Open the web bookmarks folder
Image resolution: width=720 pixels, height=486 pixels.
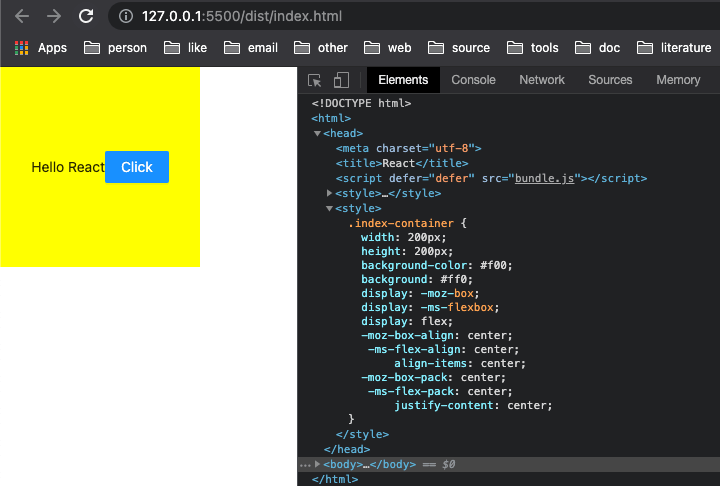(x=388, y=48)
